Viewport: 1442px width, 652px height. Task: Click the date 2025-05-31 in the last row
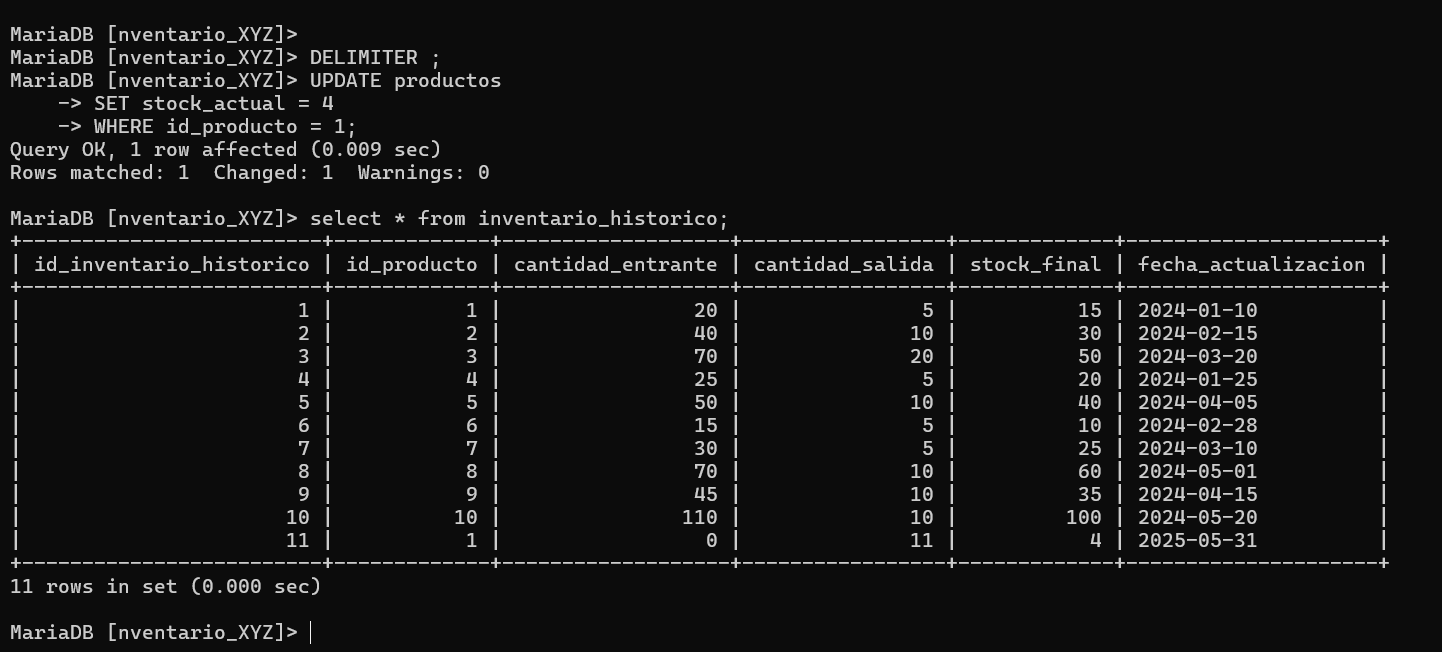(x=1198, y=541)
